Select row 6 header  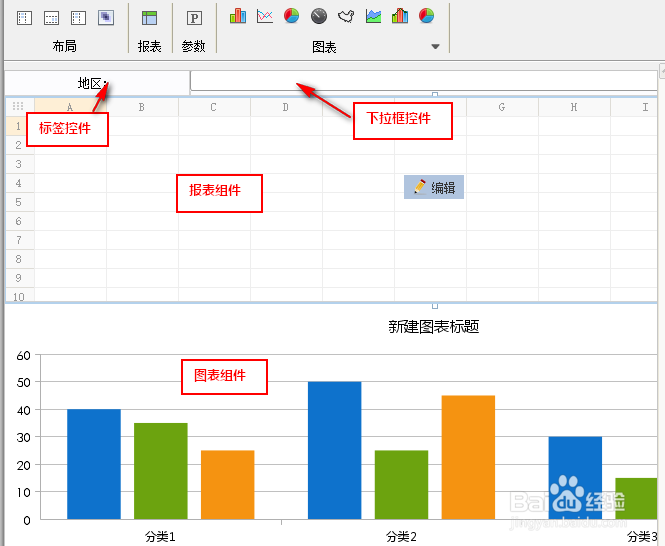tap(20, 221)
